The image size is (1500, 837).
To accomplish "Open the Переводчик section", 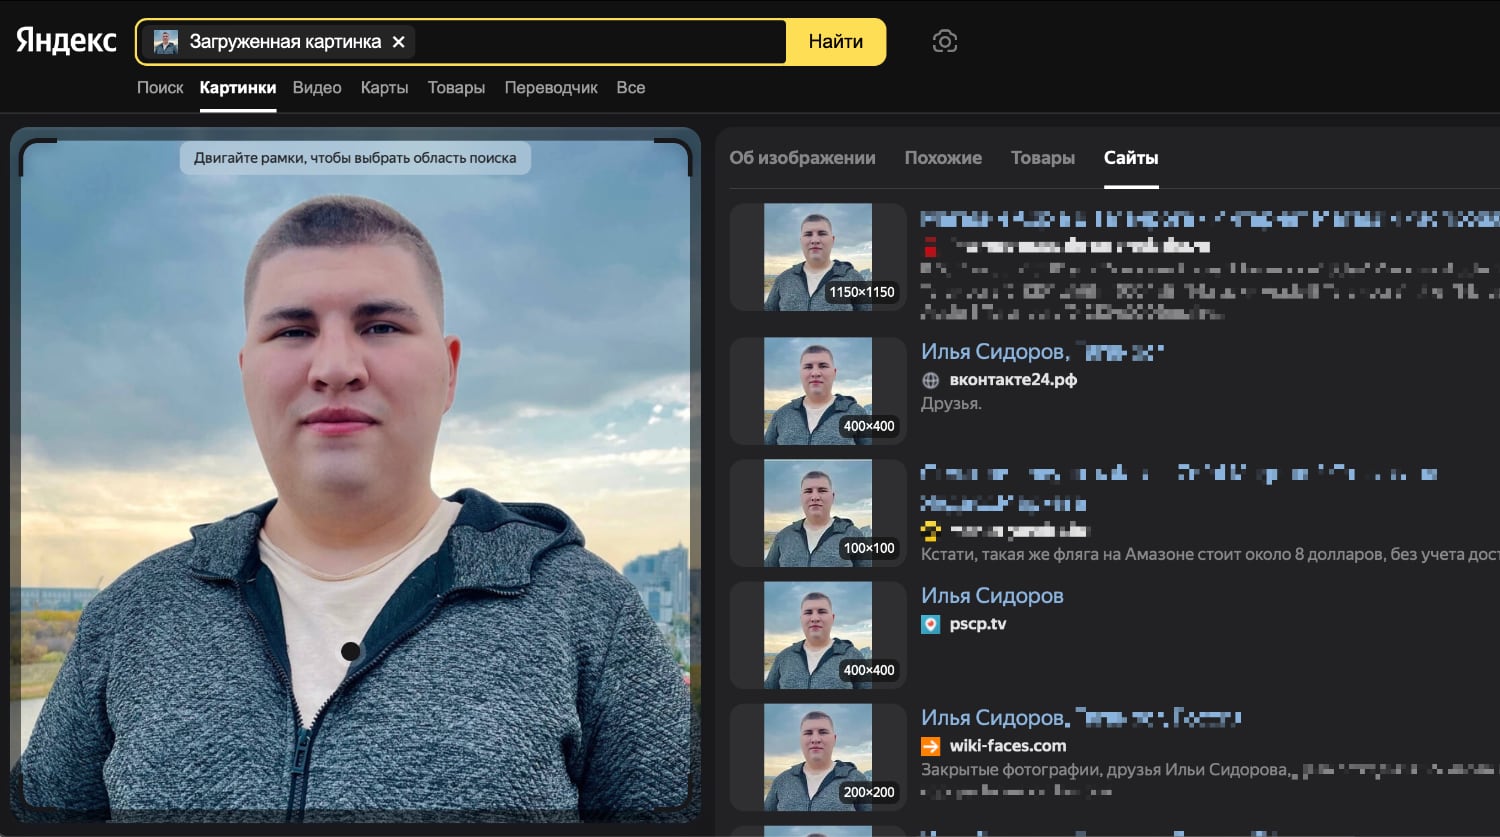I will coord(551,88).
